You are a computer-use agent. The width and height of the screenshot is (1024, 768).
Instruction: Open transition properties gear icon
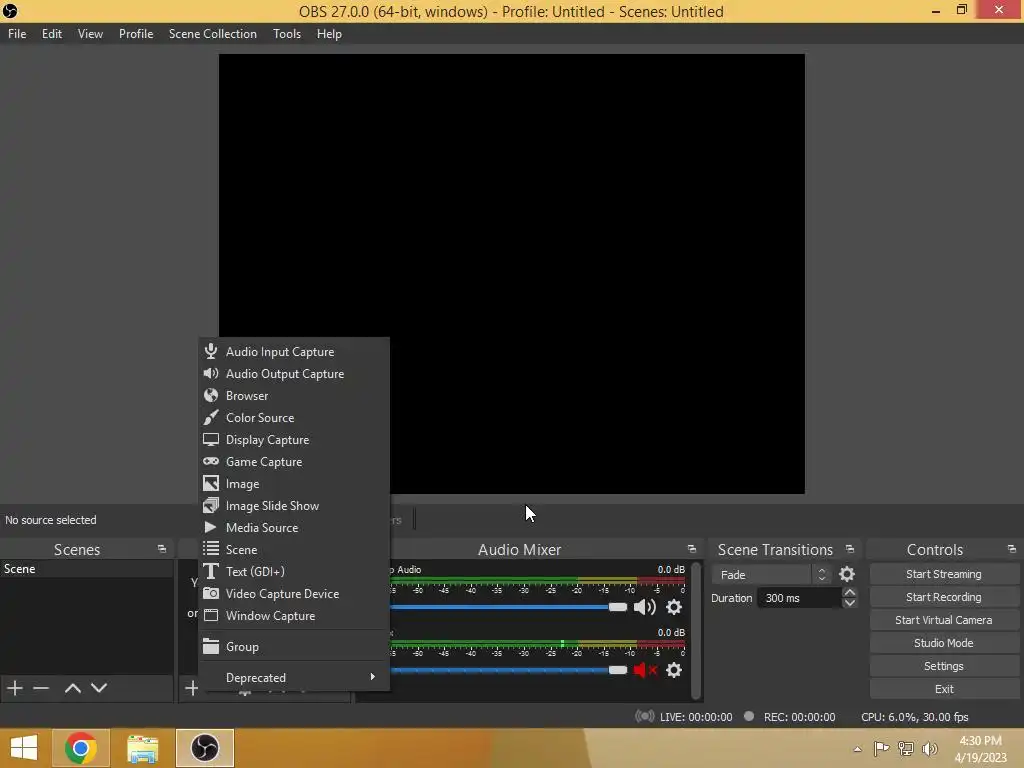click(x=847, y=574)
